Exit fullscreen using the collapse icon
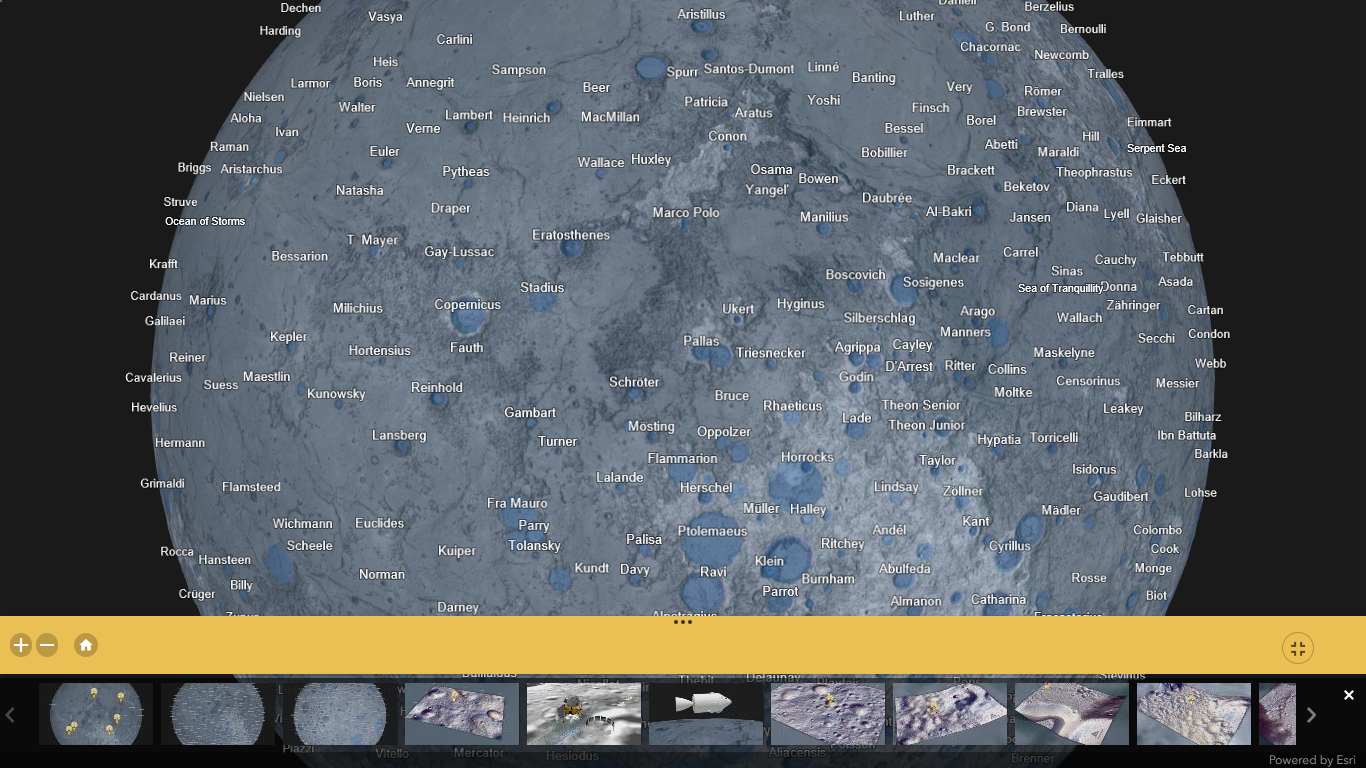Image resolution: width=1366 pixels, height=768 pixels. pyautogui.click(x=1298, y=648)
